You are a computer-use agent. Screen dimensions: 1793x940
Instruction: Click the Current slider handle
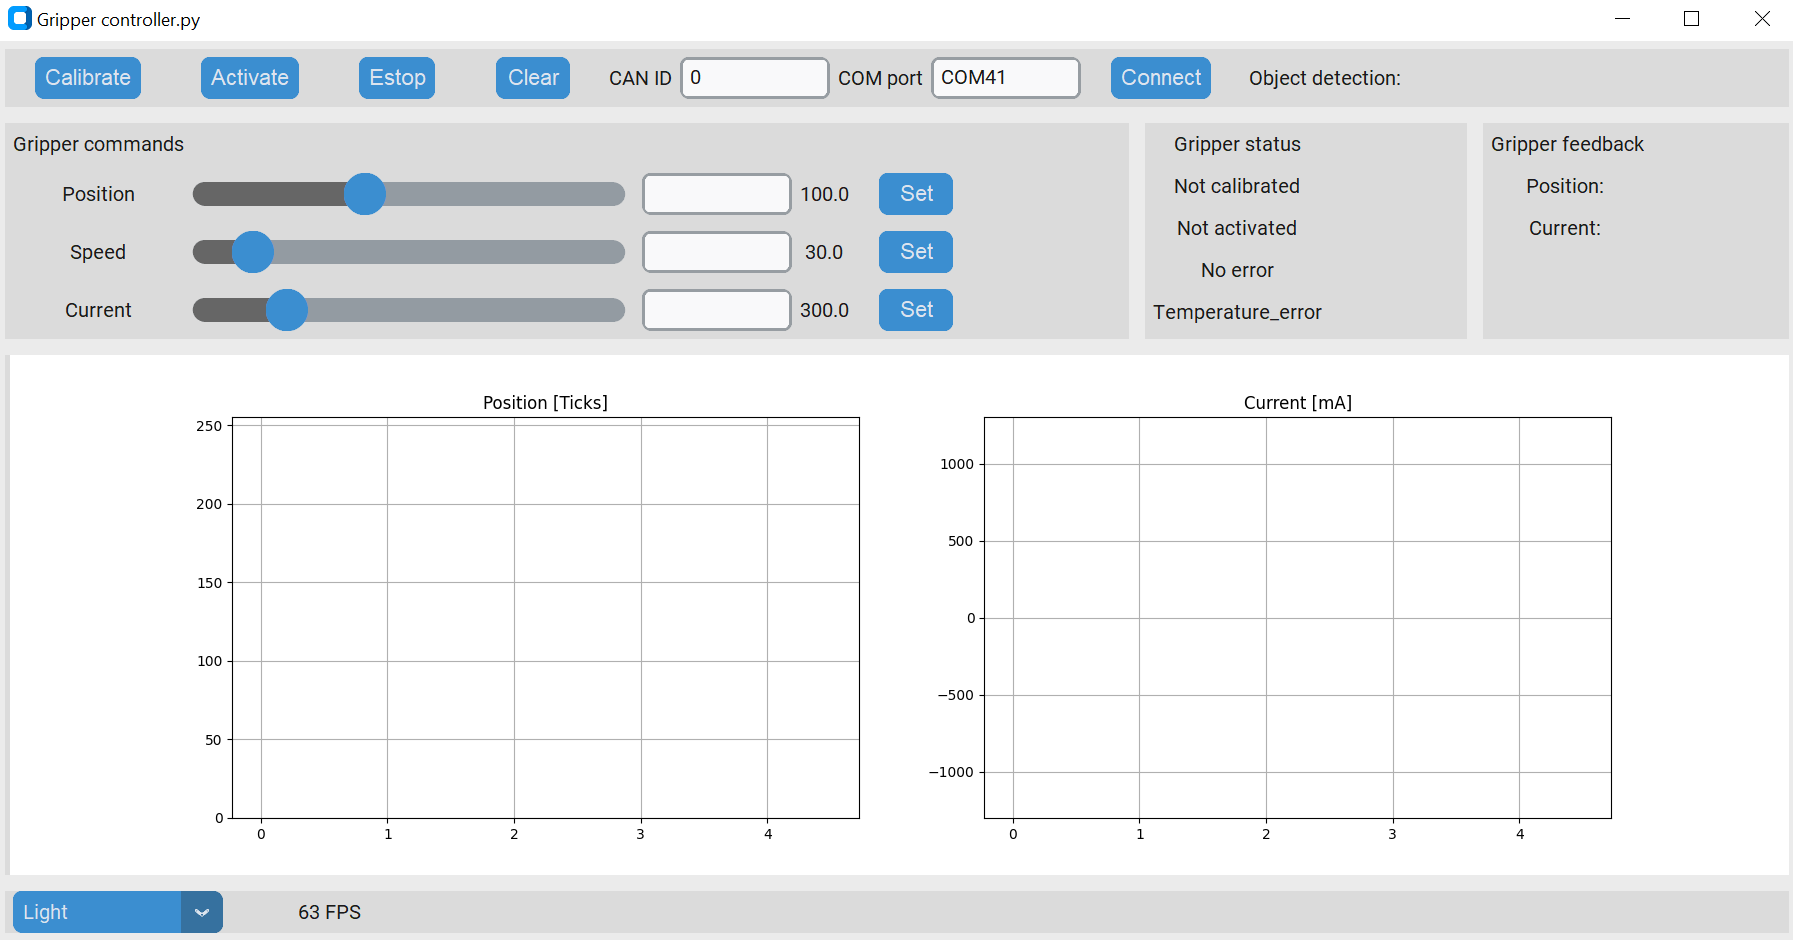tap(287, 310)
